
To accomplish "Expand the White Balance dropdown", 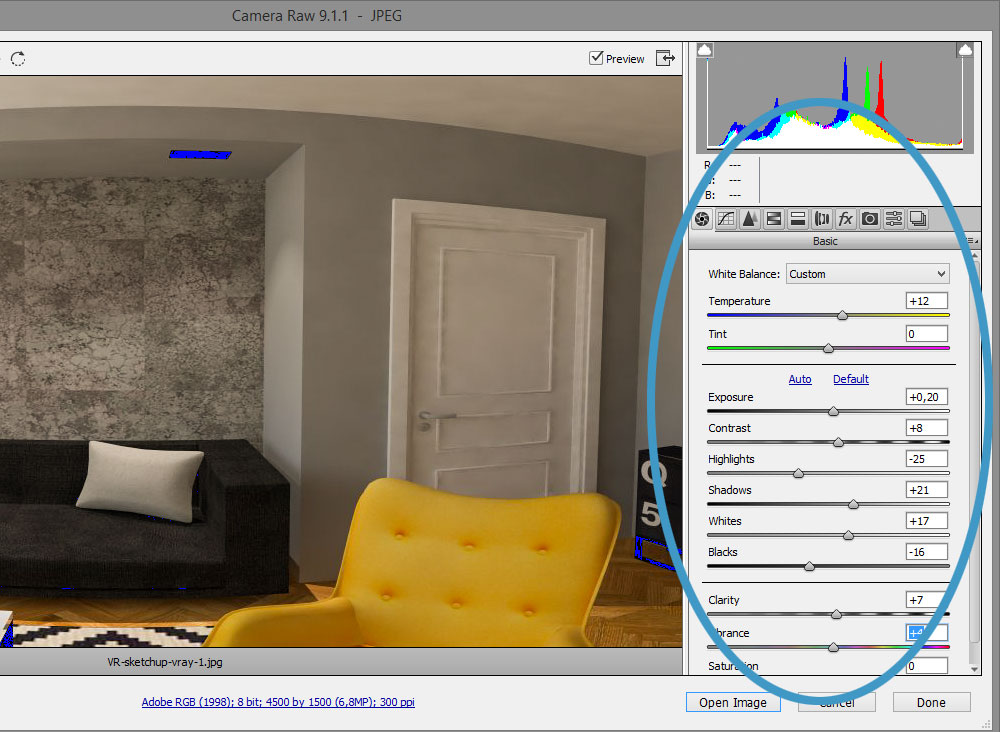I will [867, 274].
